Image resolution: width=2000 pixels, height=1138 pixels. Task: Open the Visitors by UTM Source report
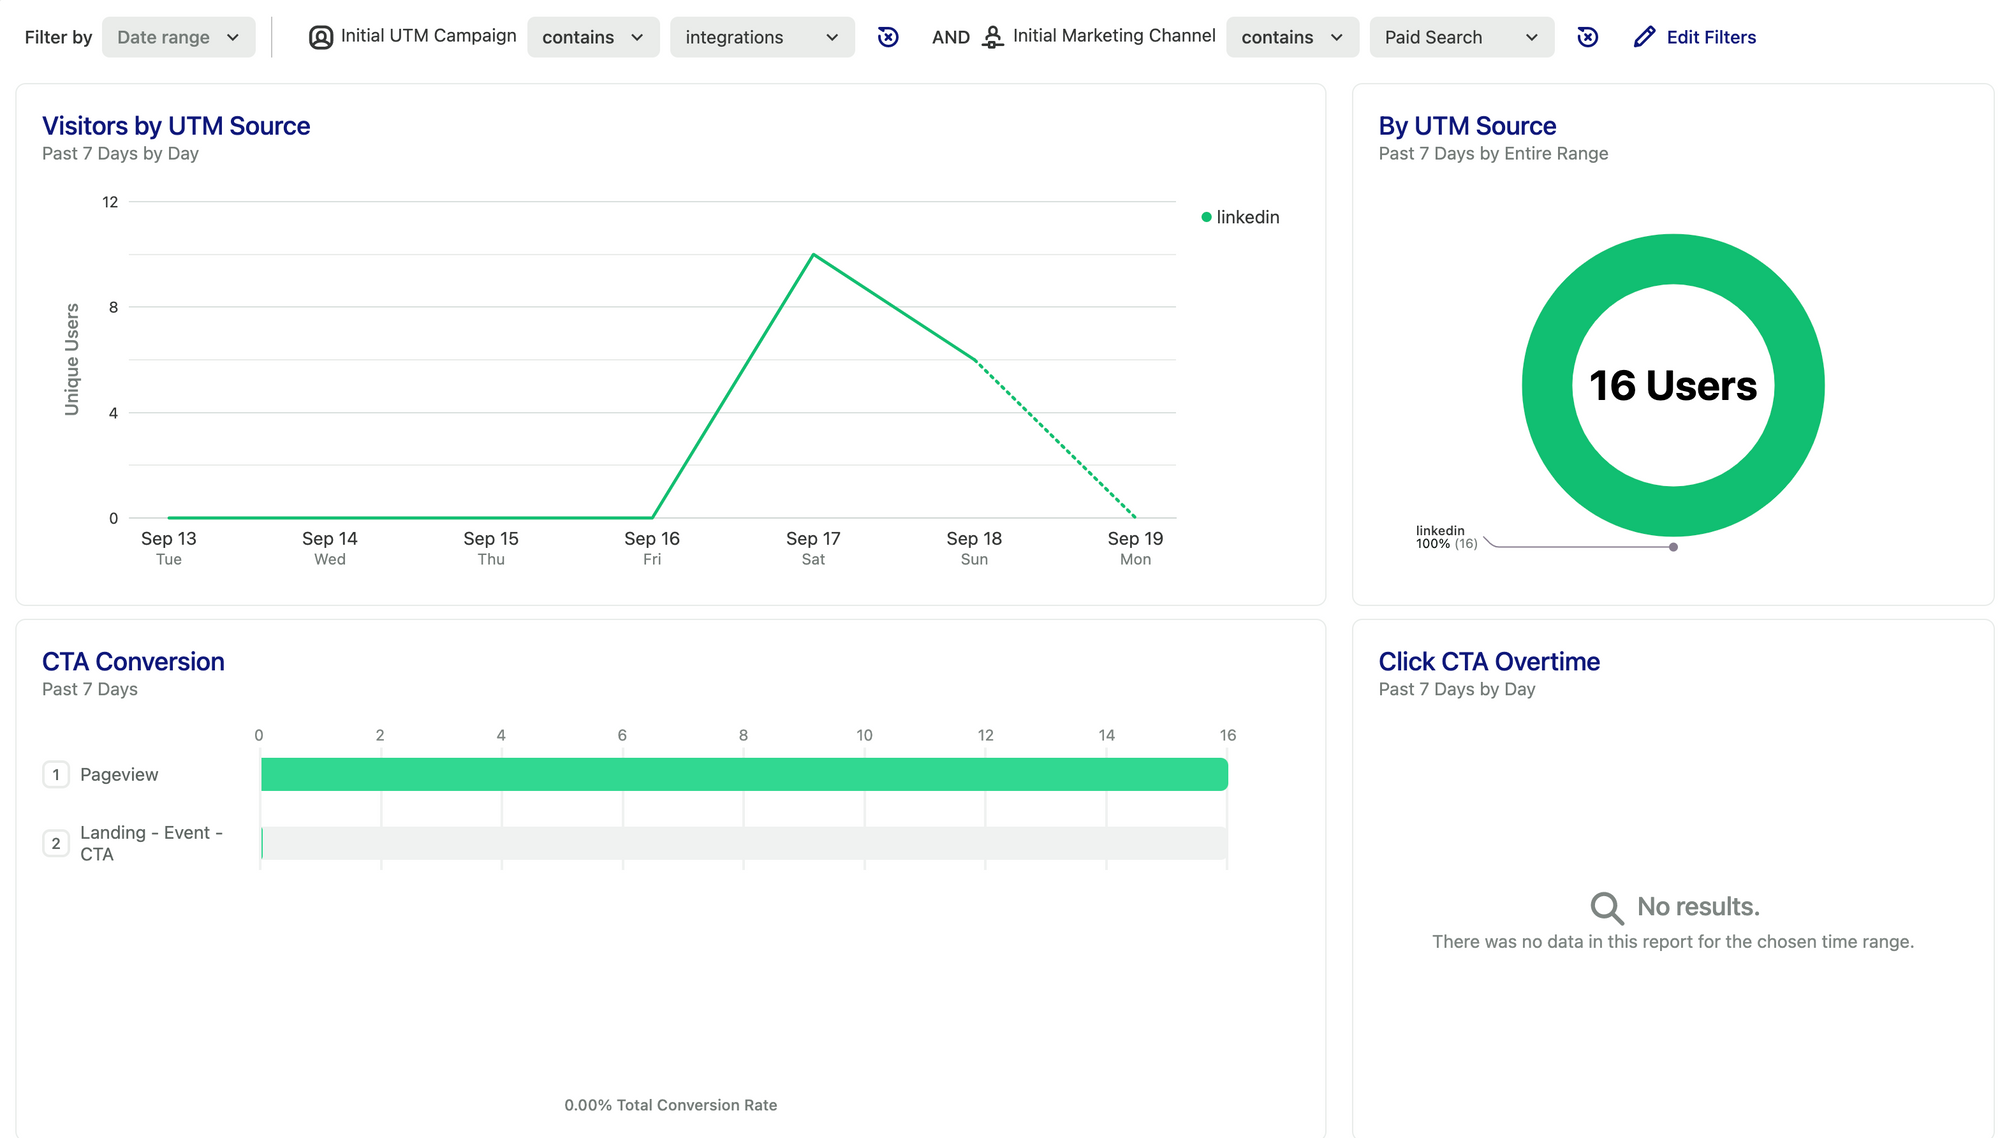pyautogui.click(x=176, y=126)
